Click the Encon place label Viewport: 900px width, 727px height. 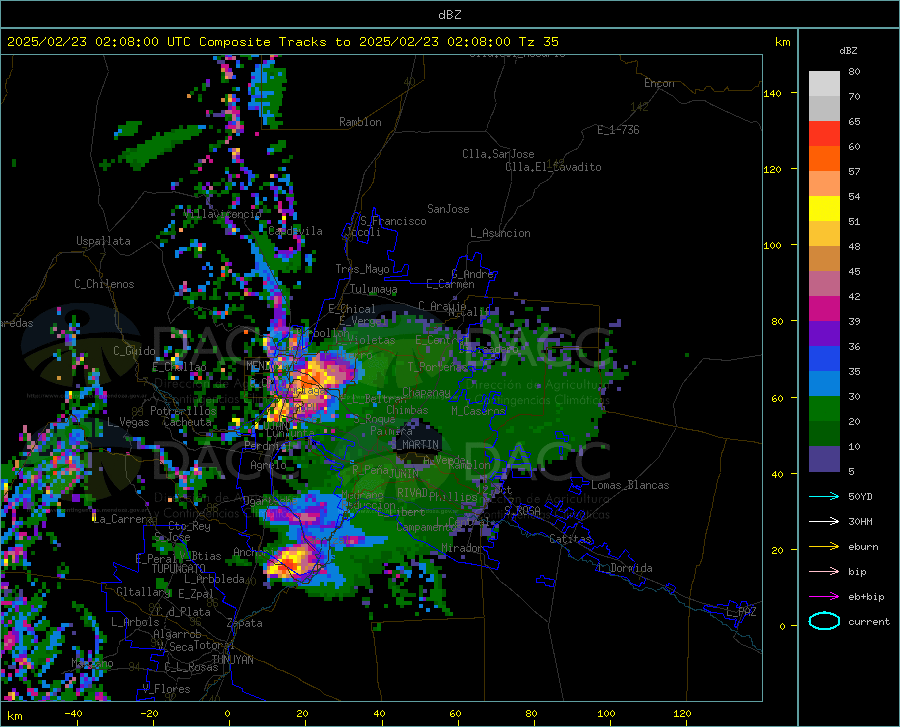pyautogui.click(x=659, y=83)
